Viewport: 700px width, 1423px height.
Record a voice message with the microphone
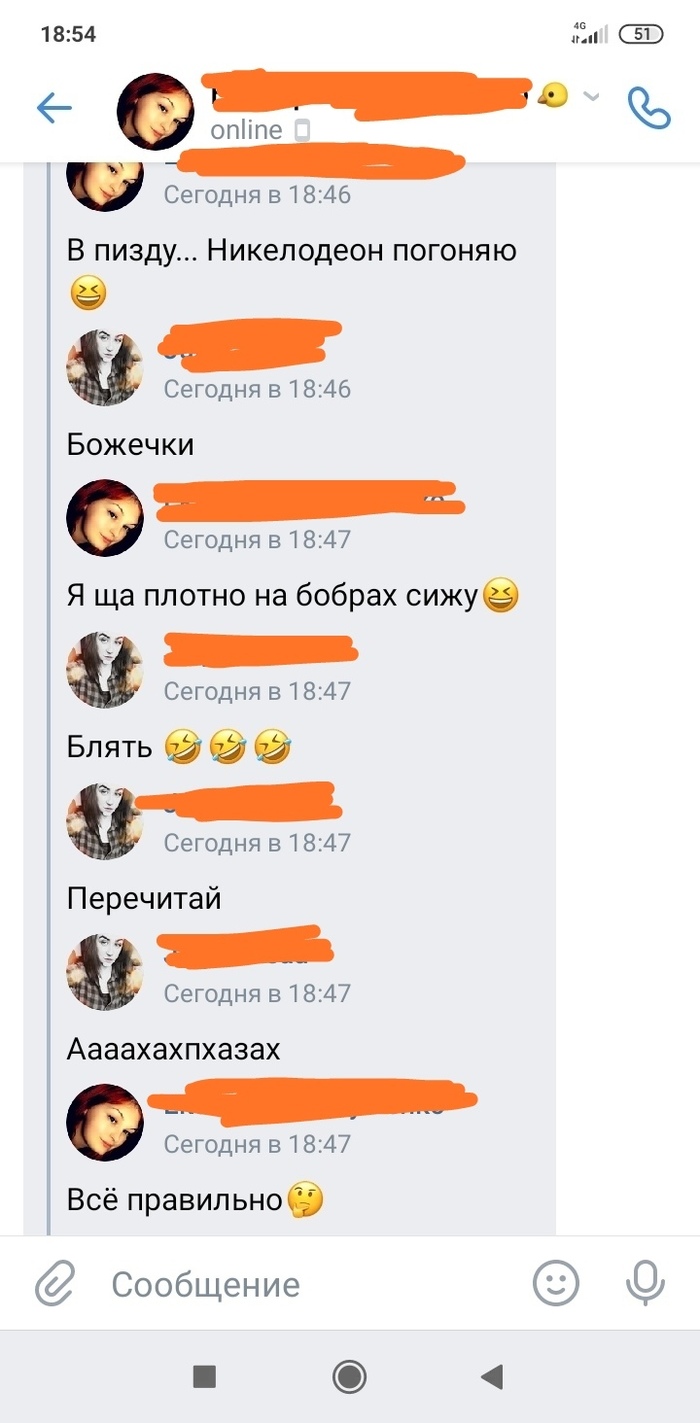[645, 1283]
